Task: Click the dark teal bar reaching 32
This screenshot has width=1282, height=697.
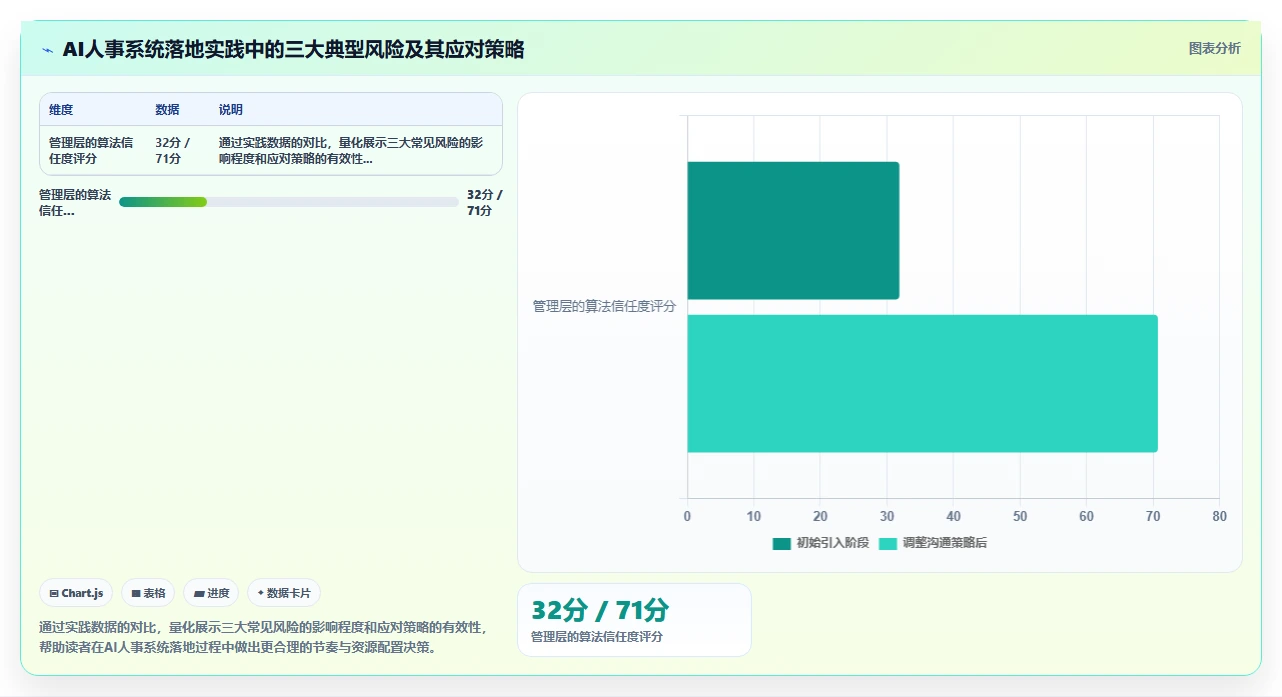Action: coord(793,230)
